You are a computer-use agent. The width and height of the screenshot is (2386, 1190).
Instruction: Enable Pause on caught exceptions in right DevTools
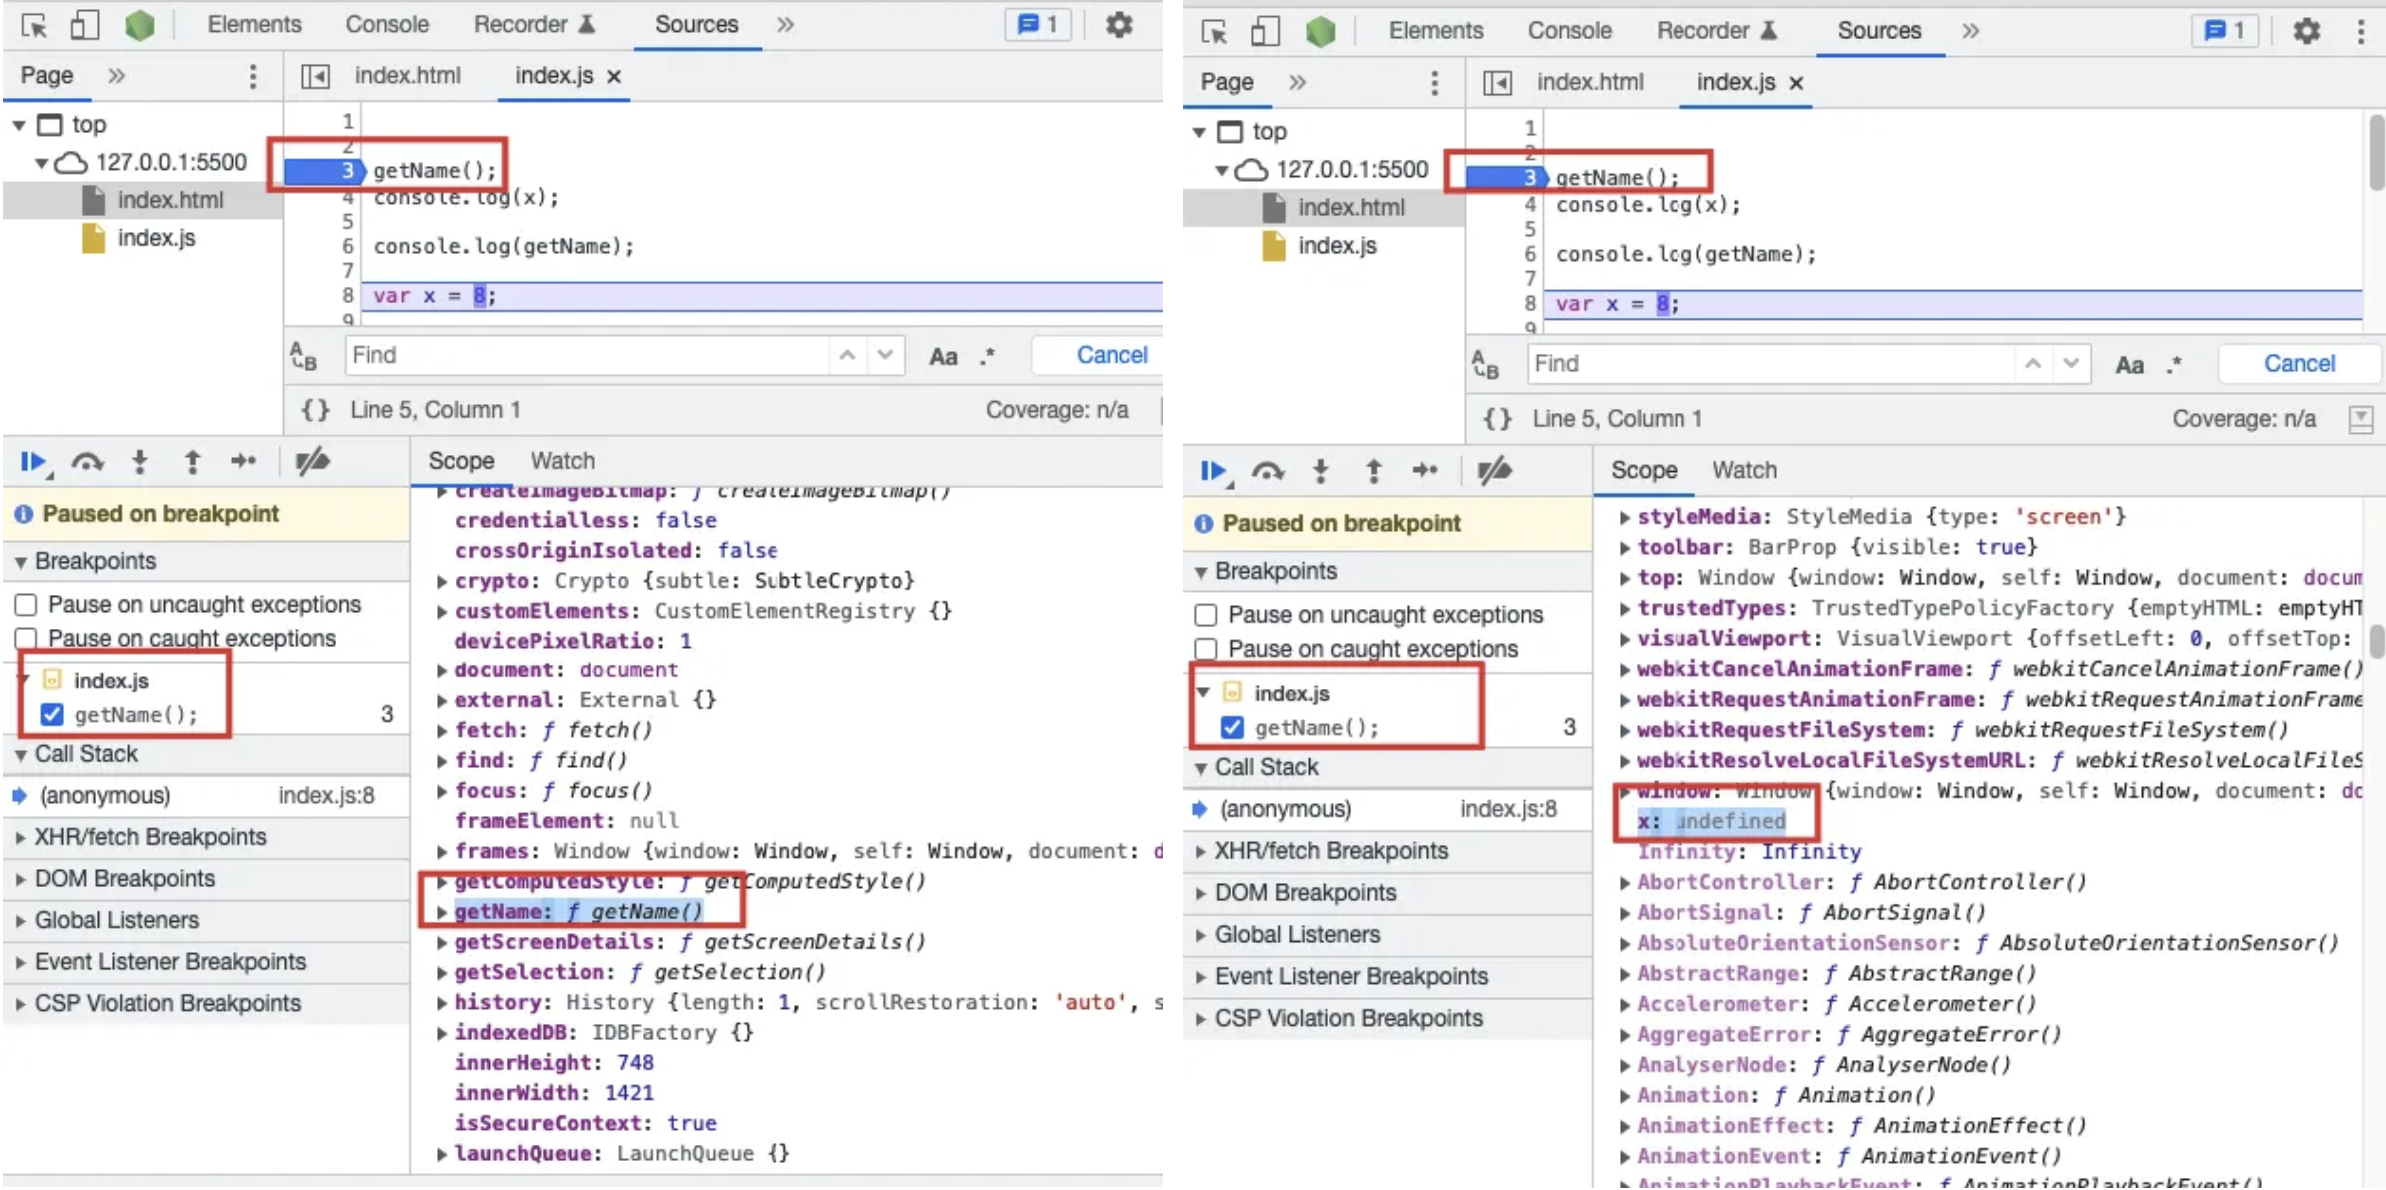pos(1206,649)
